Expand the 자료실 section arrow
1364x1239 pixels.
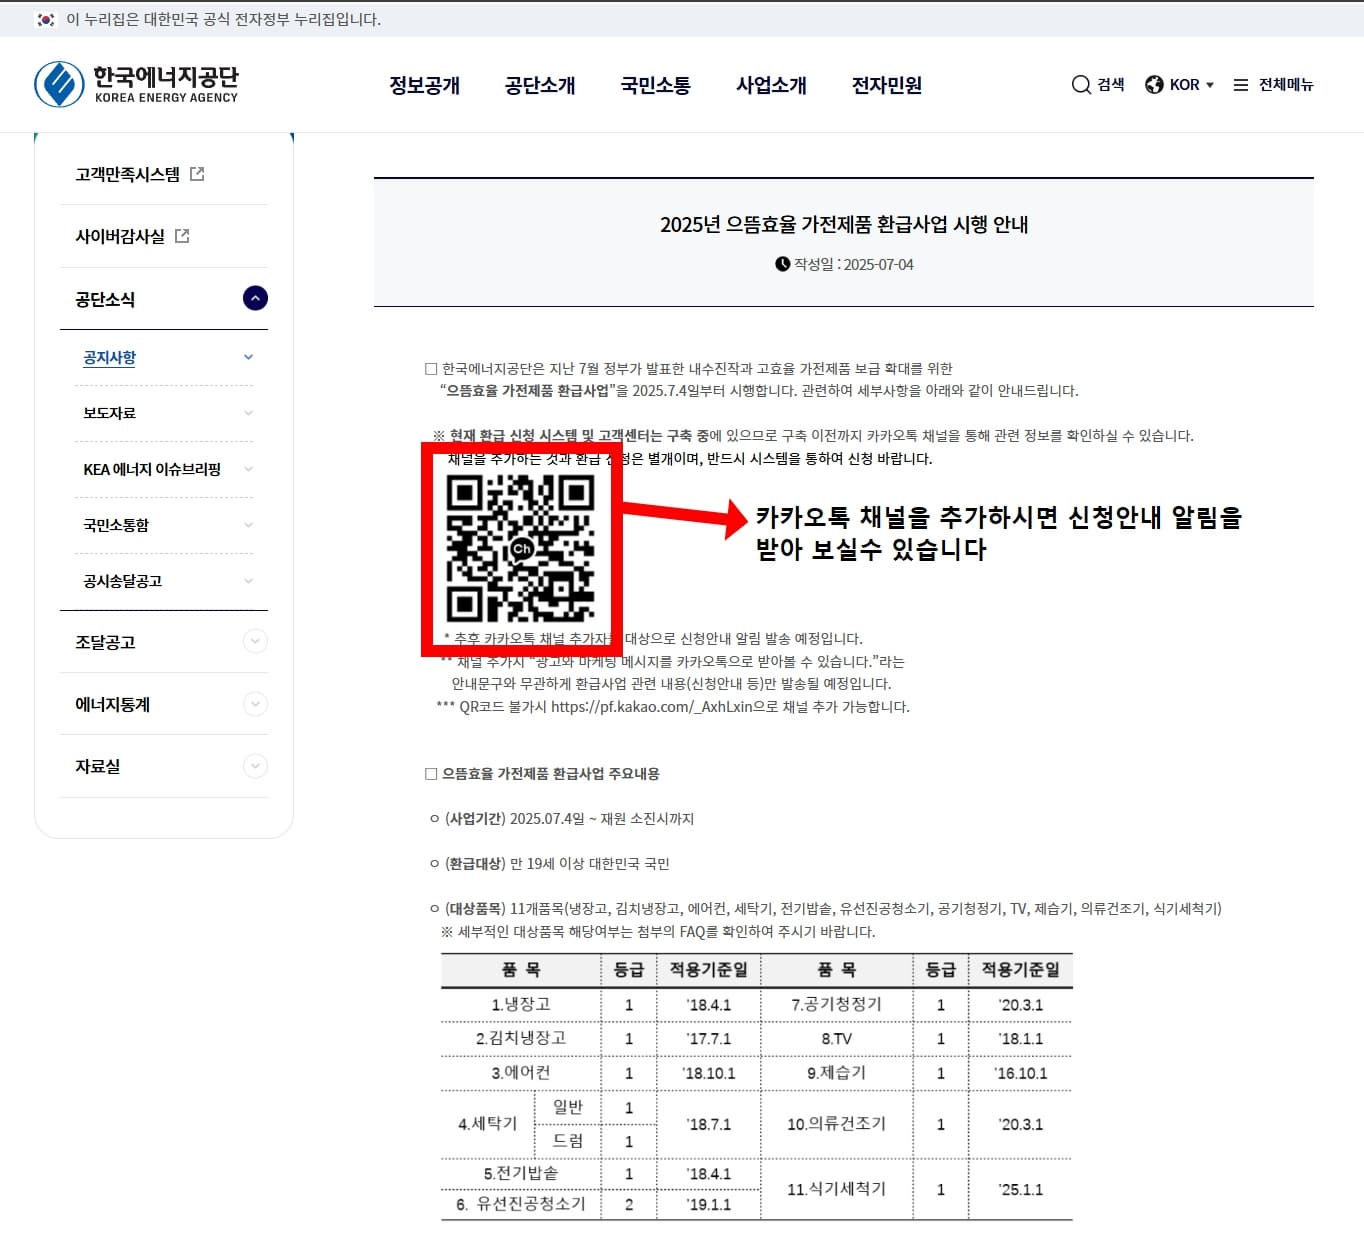[255, 766]
